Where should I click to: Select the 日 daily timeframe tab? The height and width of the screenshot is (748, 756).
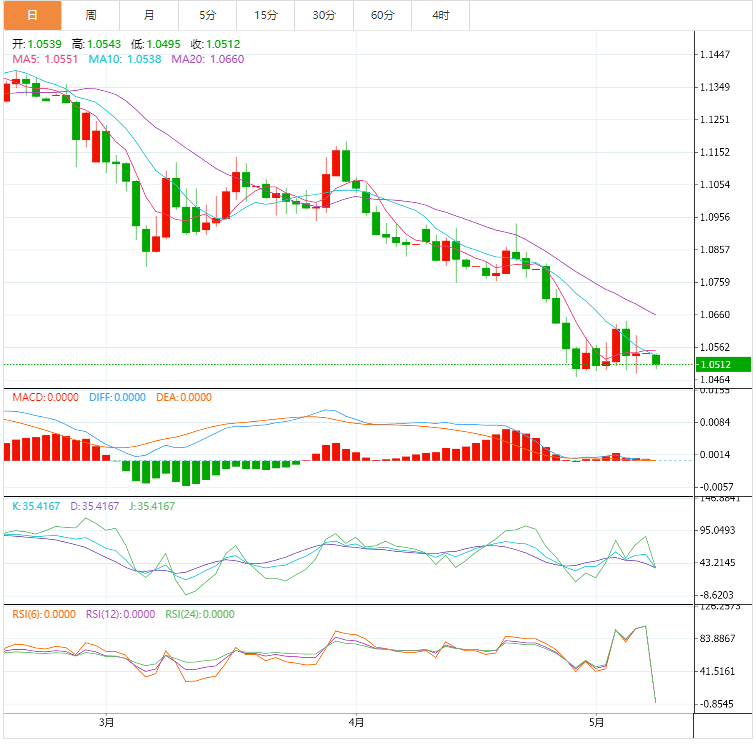pyautogui.click(x=33, y=15)
